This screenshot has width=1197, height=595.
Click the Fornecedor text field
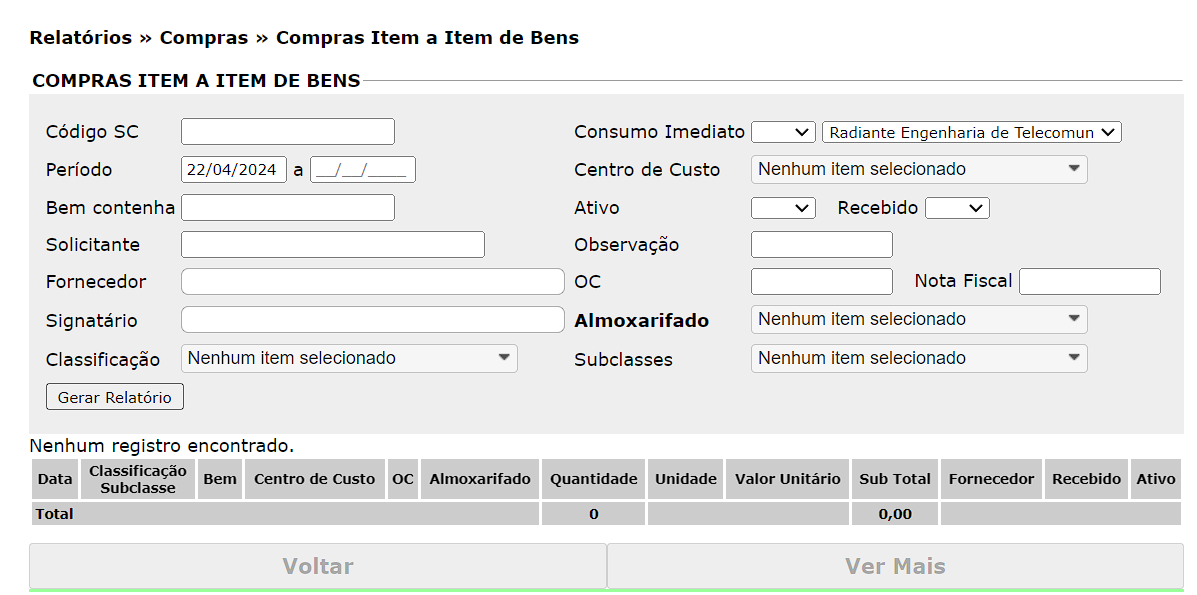[x=372, y=282]
